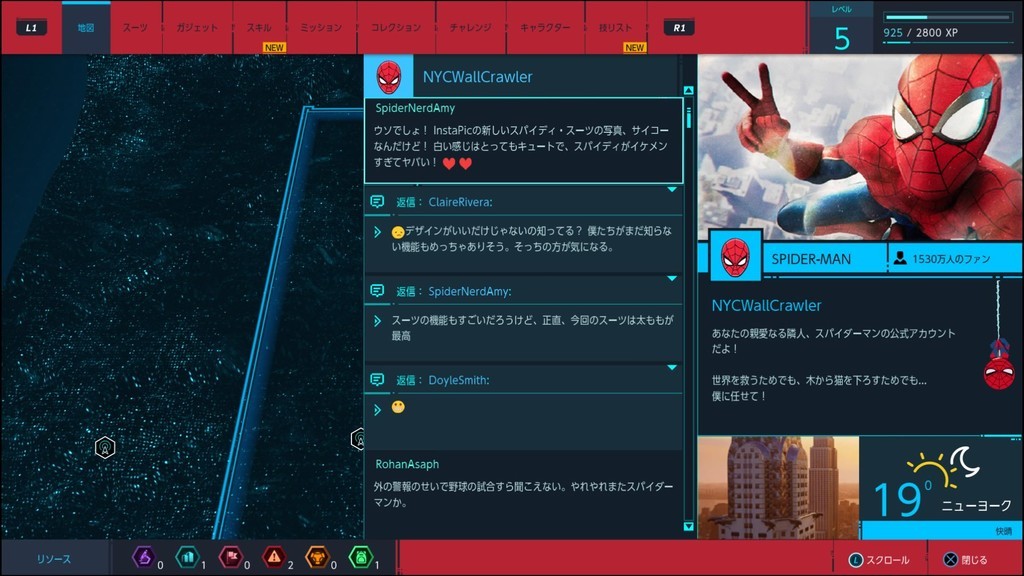Click the weather sun and moon icon
1024x576 pixels.
pos(943,466)
